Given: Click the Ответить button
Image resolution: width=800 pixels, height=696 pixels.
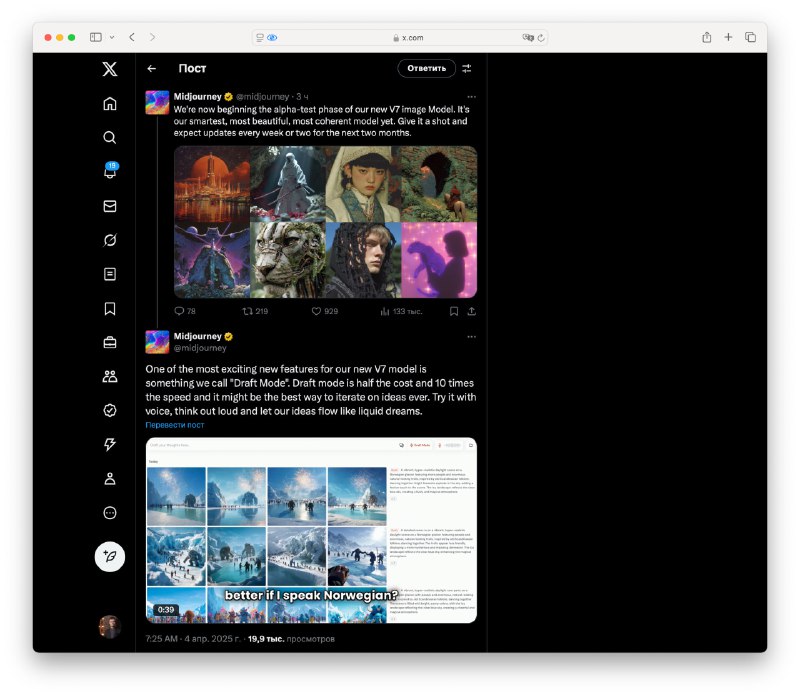Looking at the screenshot, I should click(427, 68).
